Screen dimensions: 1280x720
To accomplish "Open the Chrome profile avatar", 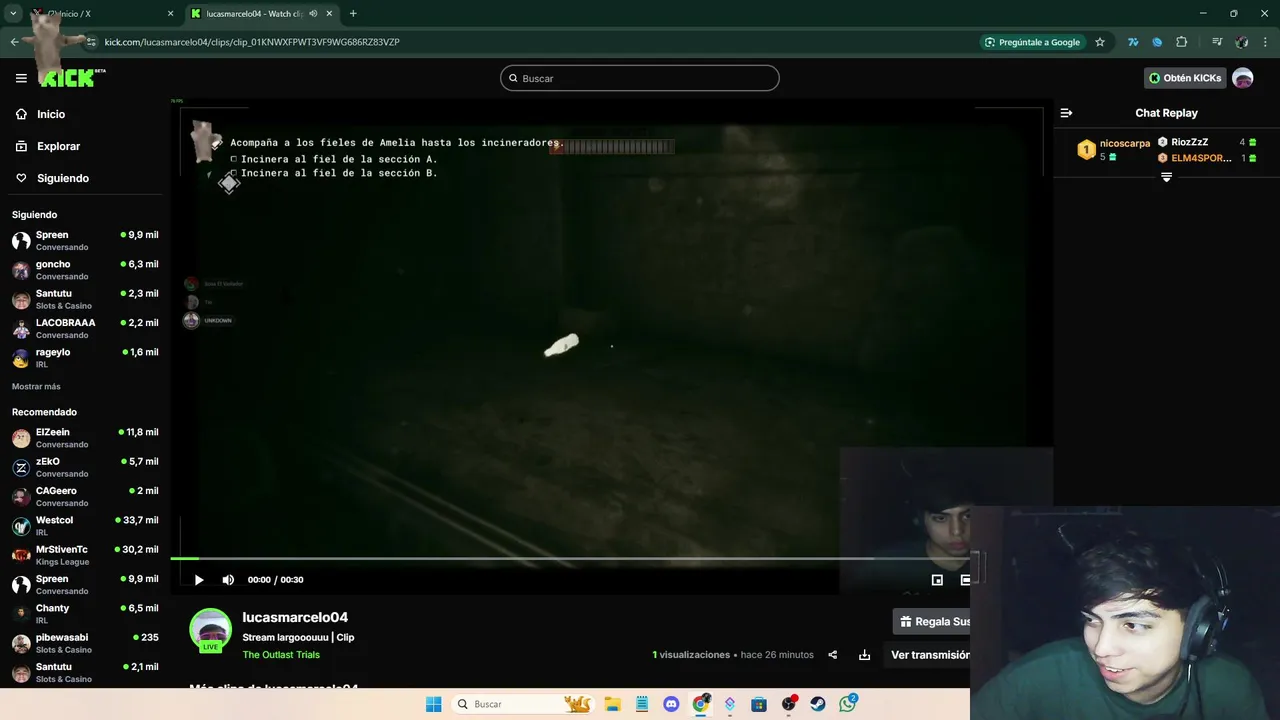I will [x=1242, y=42].
